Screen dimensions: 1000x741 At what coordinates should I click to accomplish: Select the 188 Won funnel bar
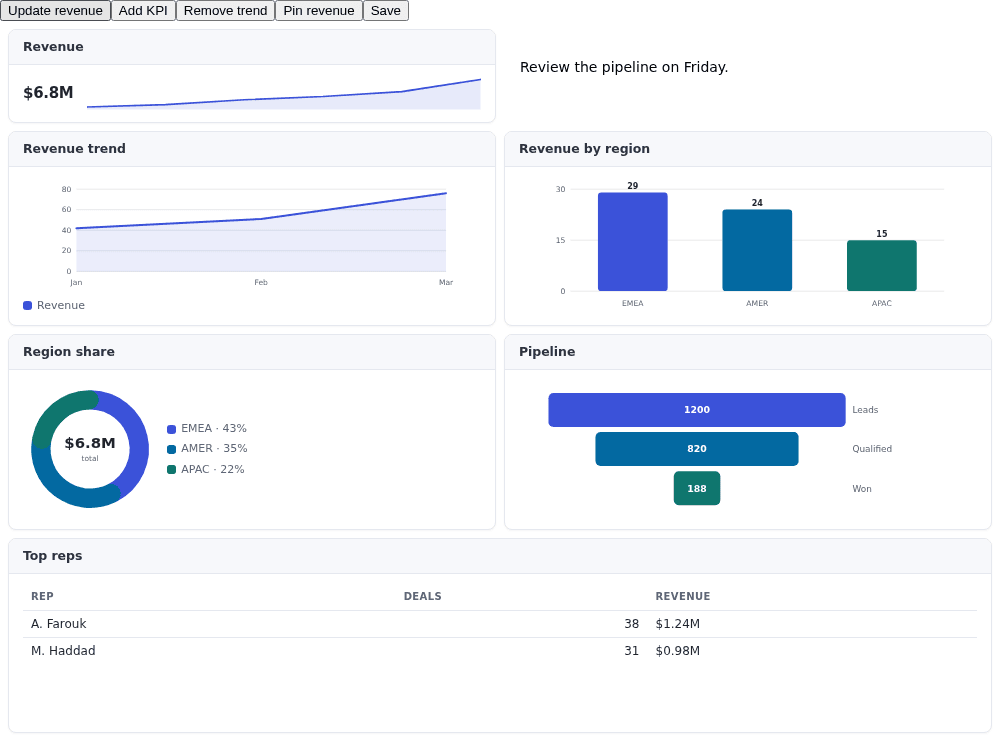point(697,488)
